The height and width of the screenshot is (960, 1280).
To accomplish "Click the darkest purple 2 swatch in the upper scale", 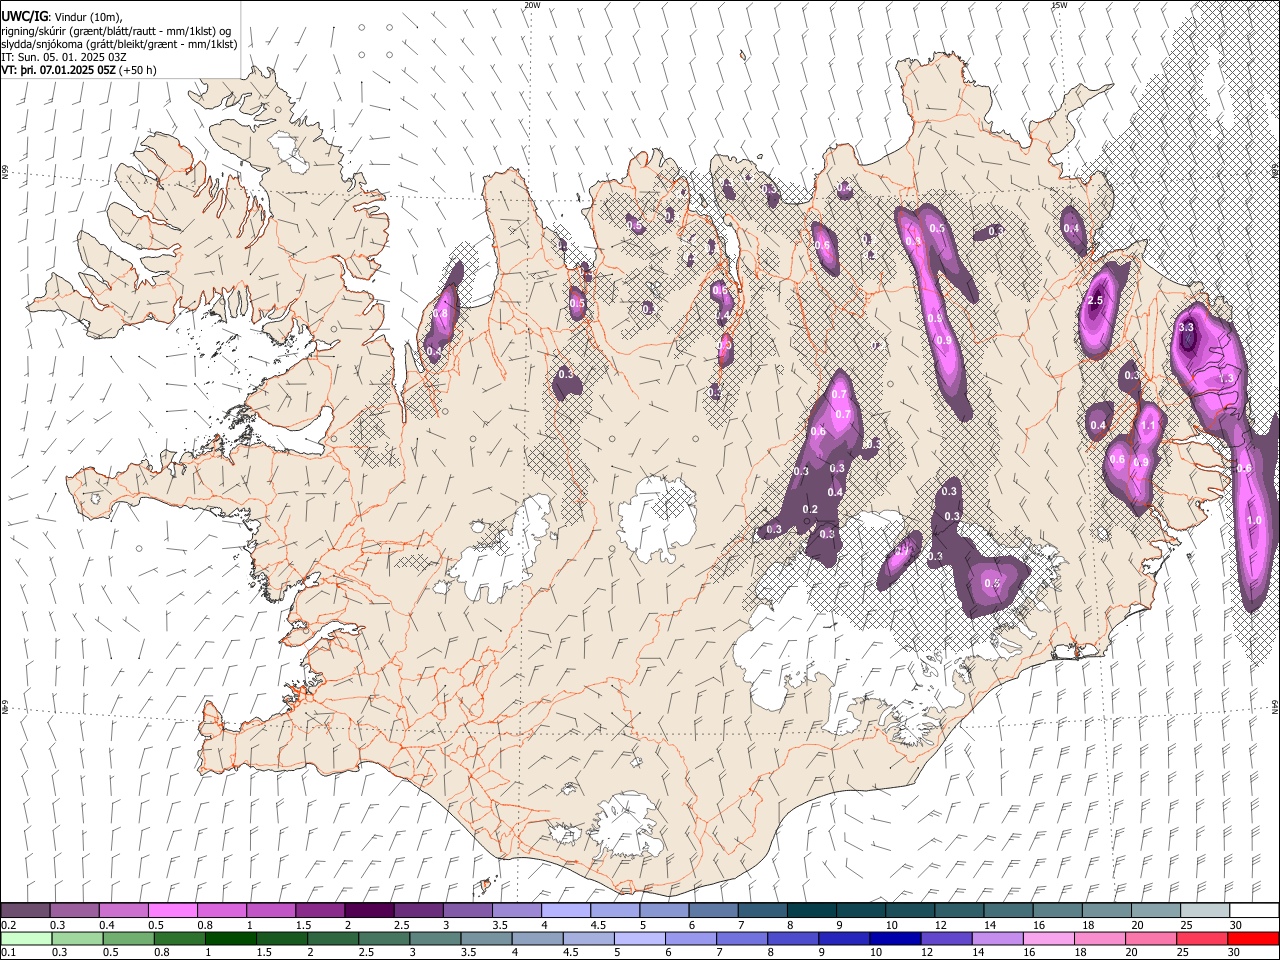I will [369, 910].
